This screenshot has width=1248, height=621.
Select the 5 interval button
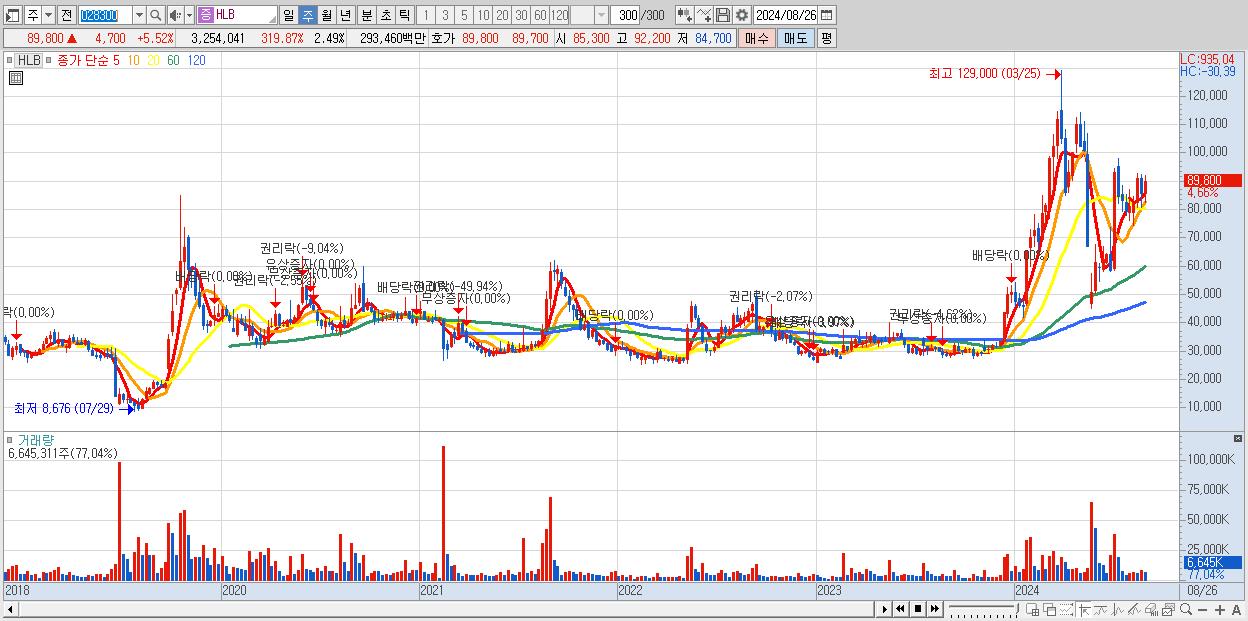click(x=464, y=15)
